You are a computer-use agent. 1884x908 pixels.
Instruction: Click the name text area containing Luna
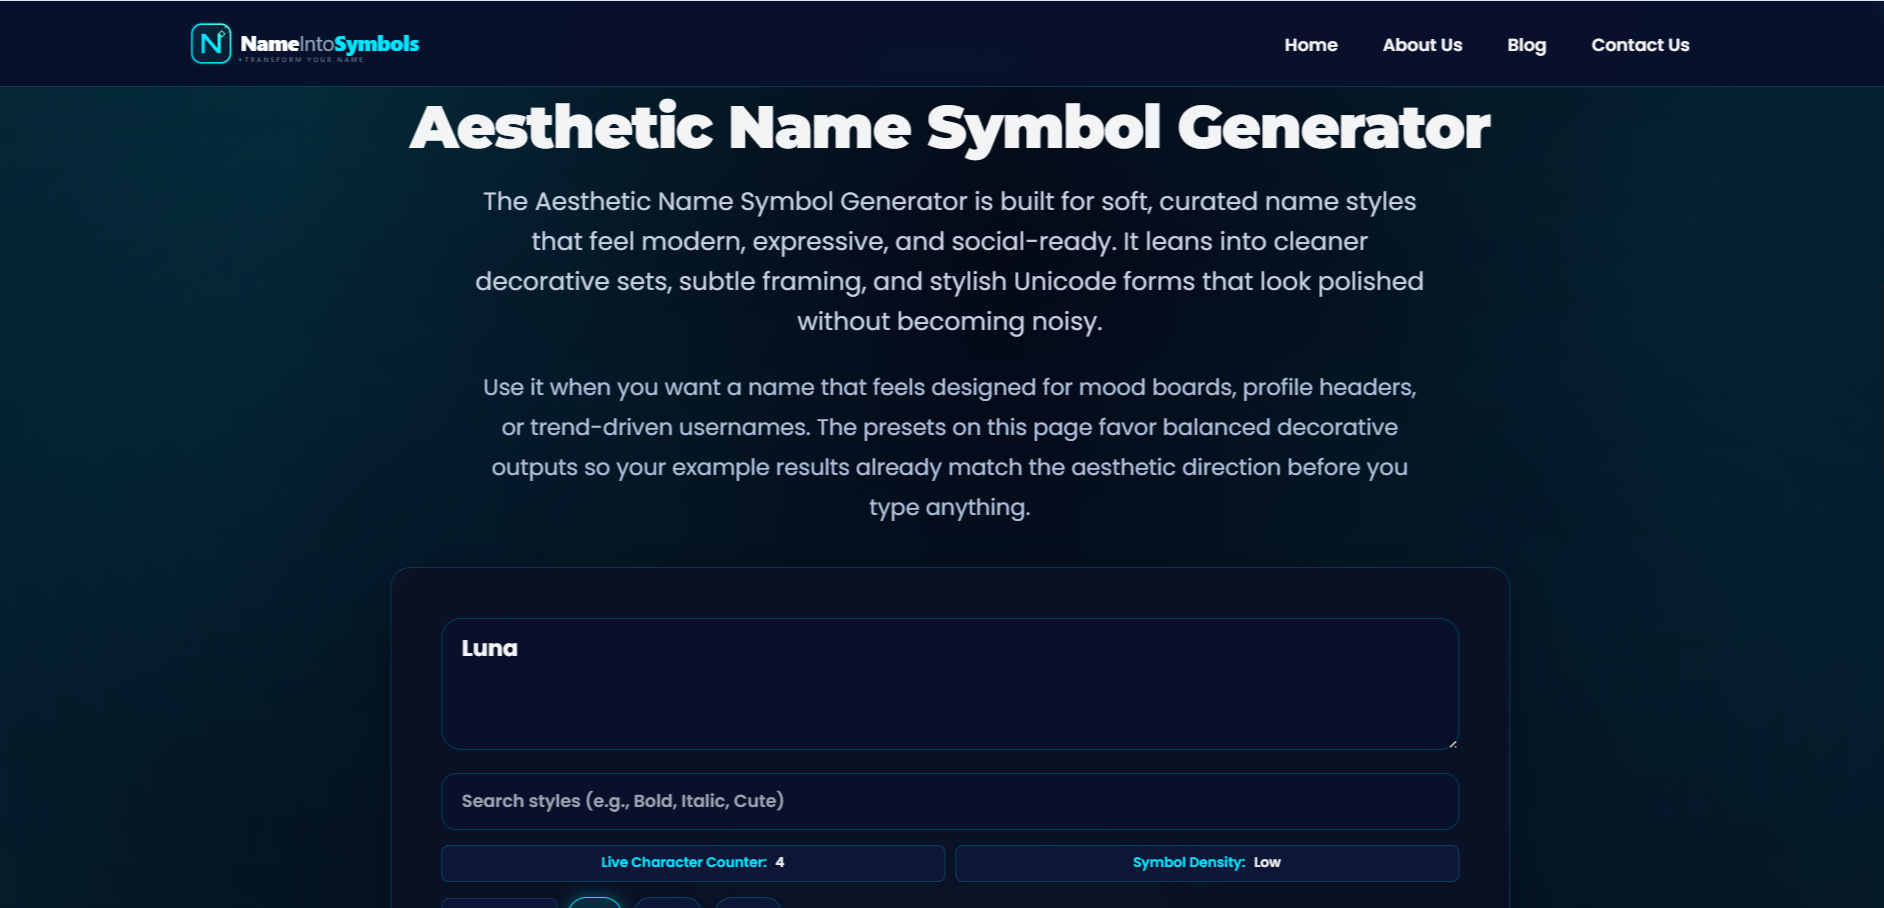click(x=950, y=684)
